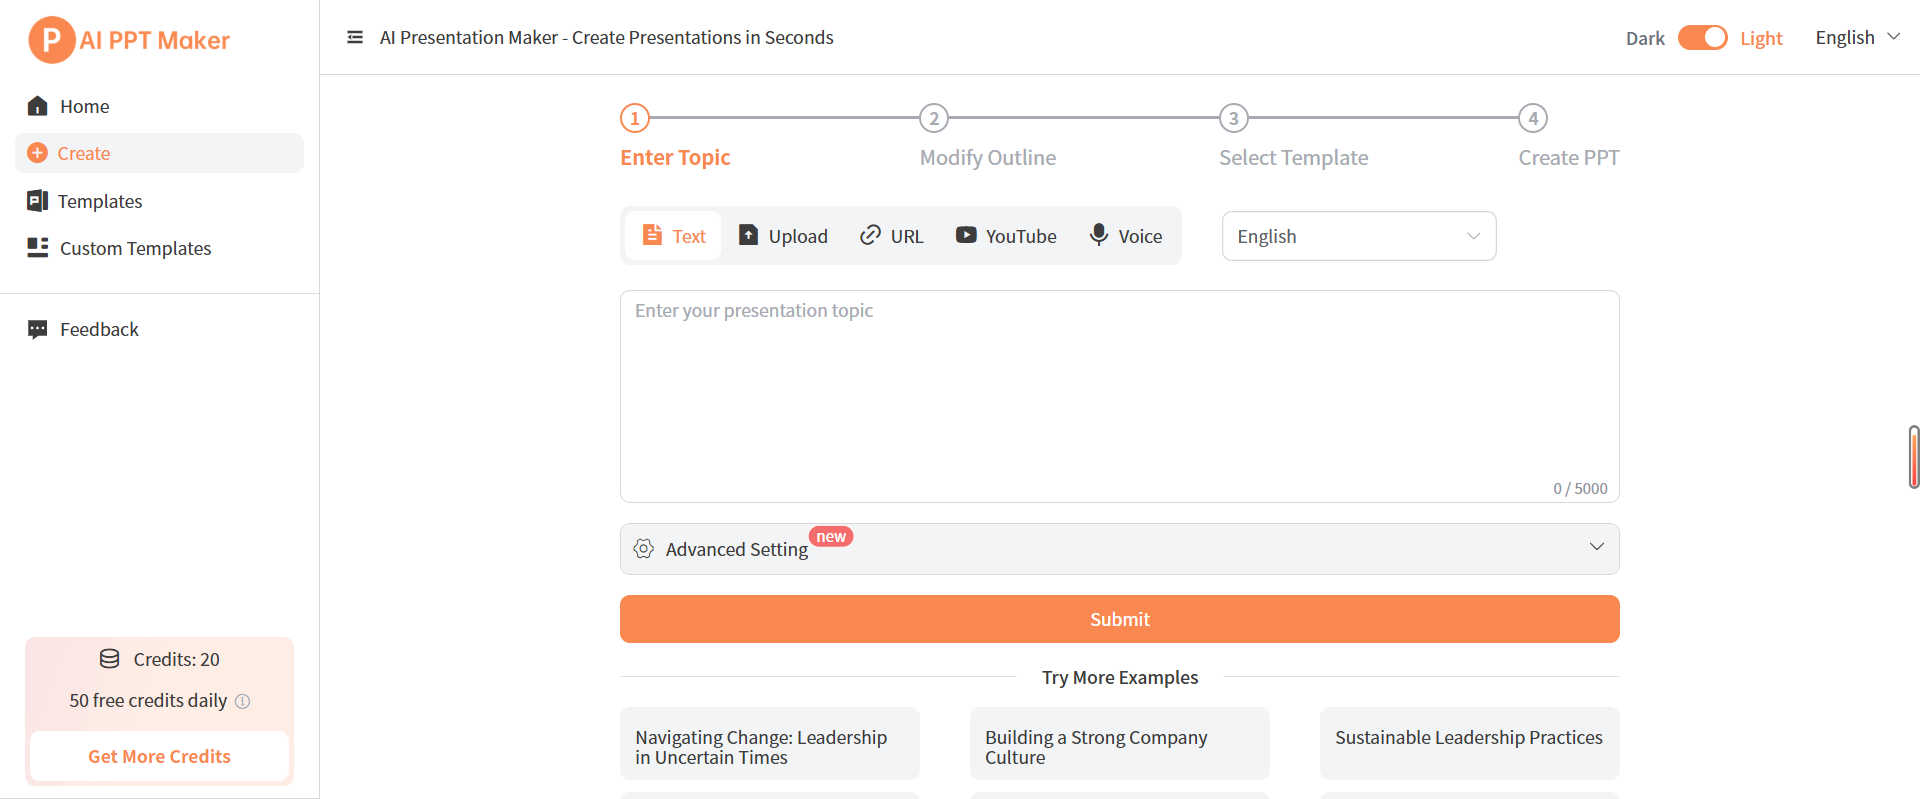
Task: Click the Custom Templates sidebar icon
Action: [x=38, y=248]
